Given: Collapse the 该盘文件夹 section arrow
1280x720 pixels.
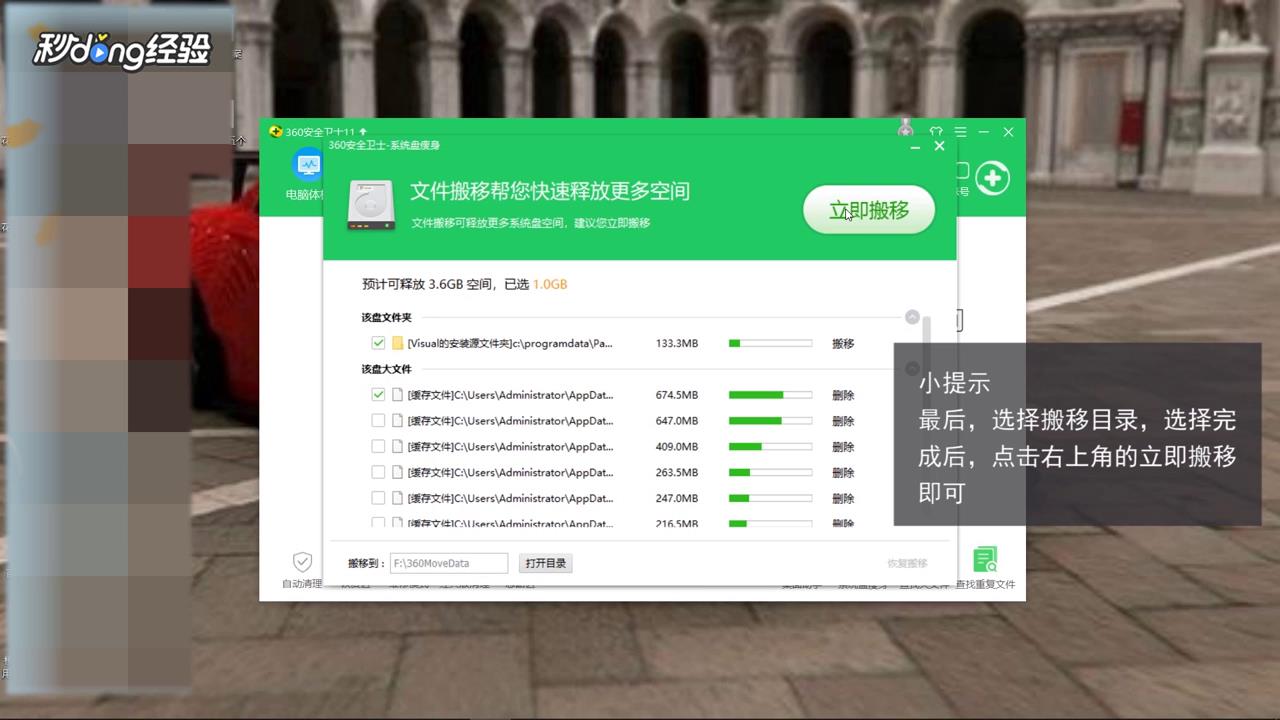Looking at the screenshot, I should pos(912,317).
